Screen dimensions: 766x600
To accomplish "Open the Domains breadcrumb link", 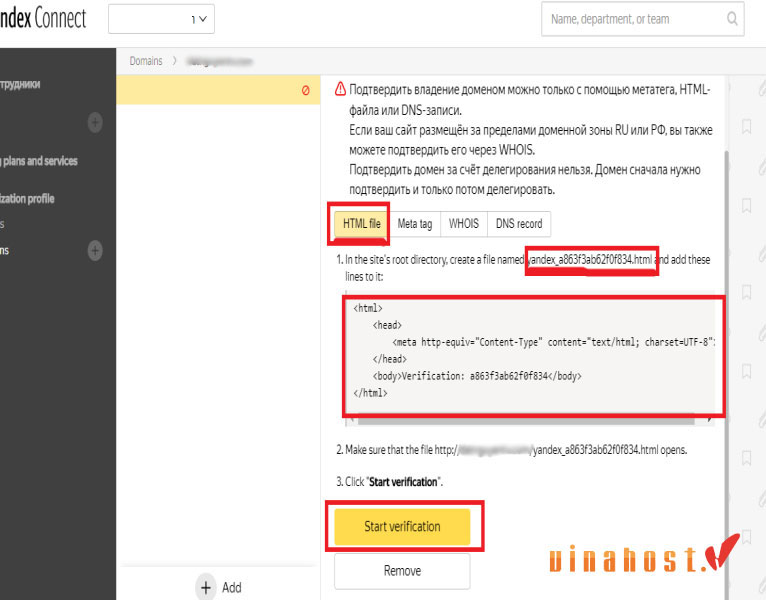I will (x=146, y=61).
